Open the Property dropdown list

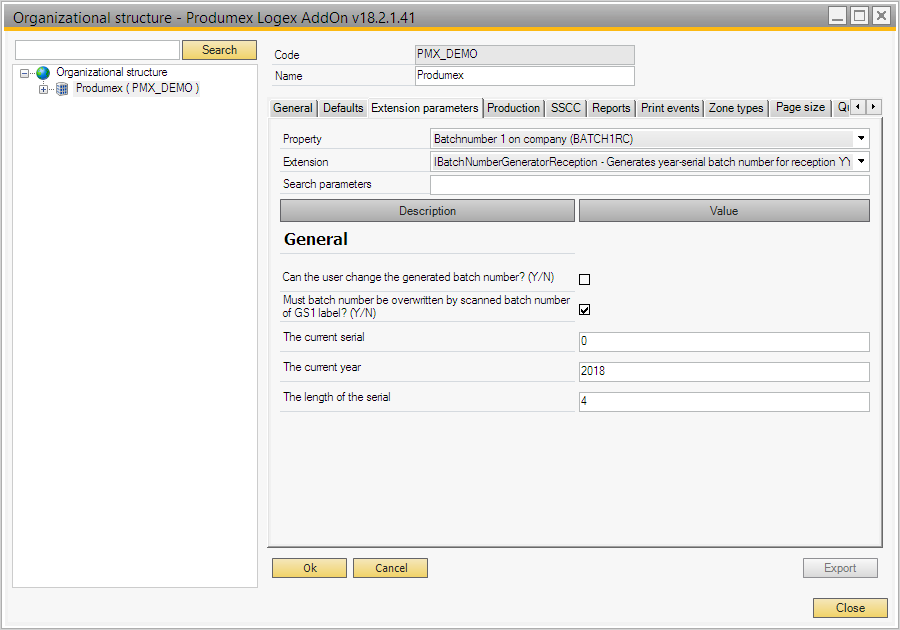[x=861, y=139]
